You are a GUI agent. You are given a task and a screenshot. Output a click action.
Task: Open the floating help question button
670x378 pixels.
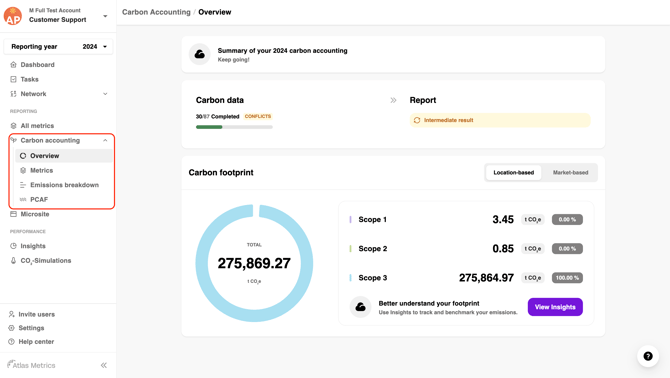tap(648, 356)
